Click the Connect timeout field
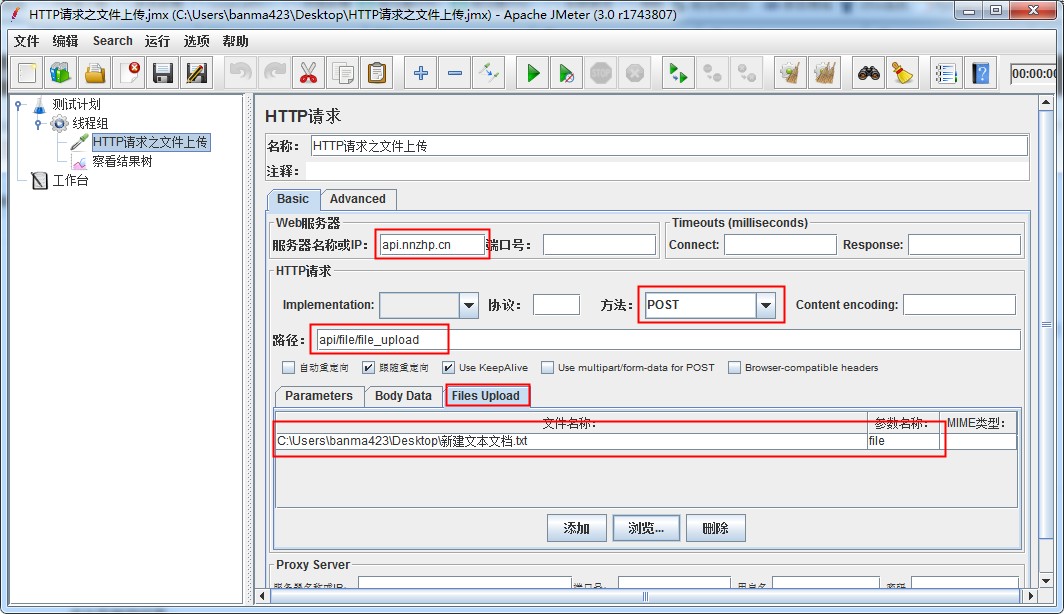This screenshot has width=1064, height=614. 780,245
